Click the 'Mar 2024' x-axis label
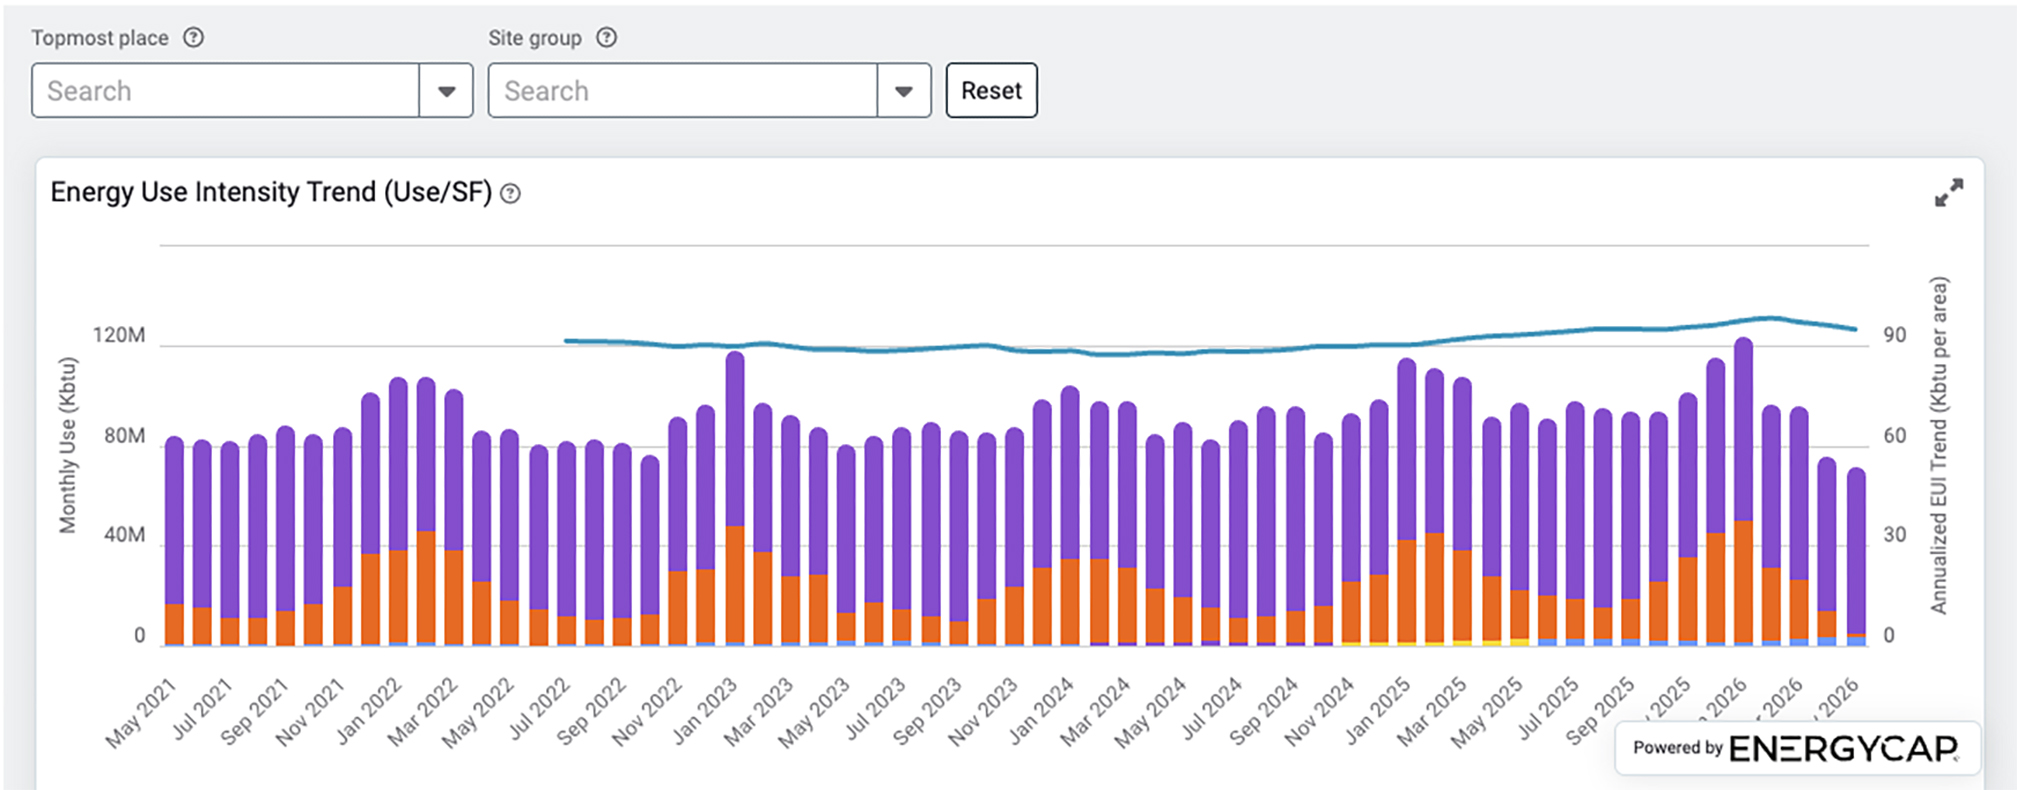The width and height of the screenshot is (2017, 790). (1094, 712)
